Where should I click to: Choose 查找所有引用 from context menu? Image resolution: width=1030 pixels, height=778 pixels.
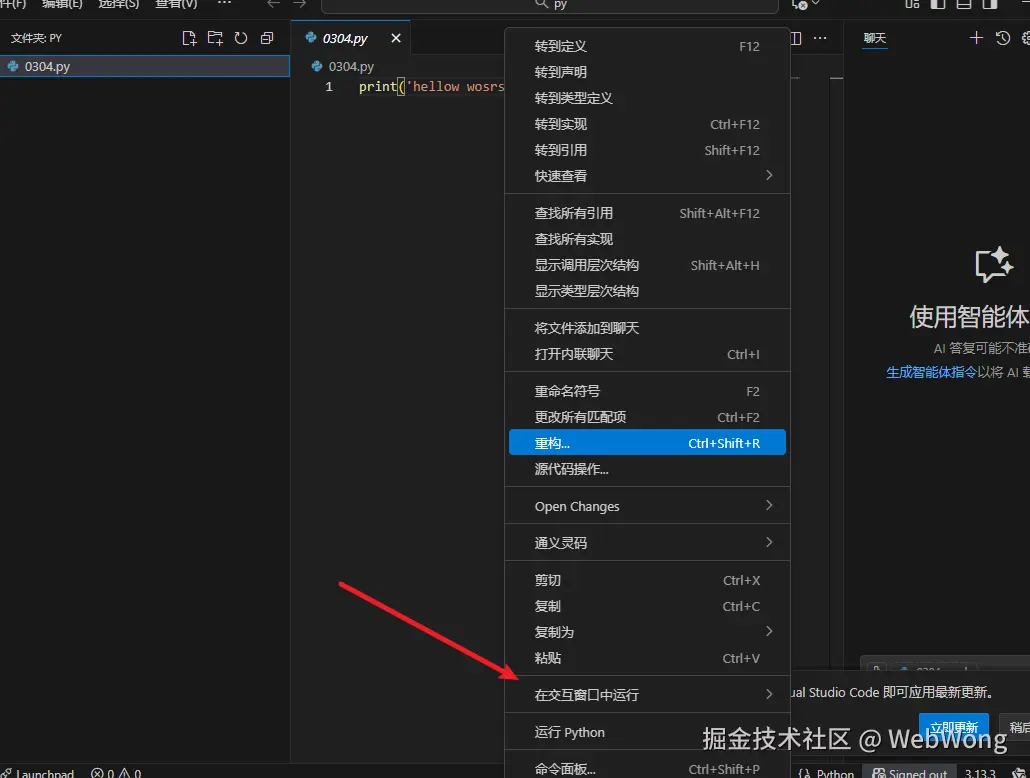click(x=647, y=213)
